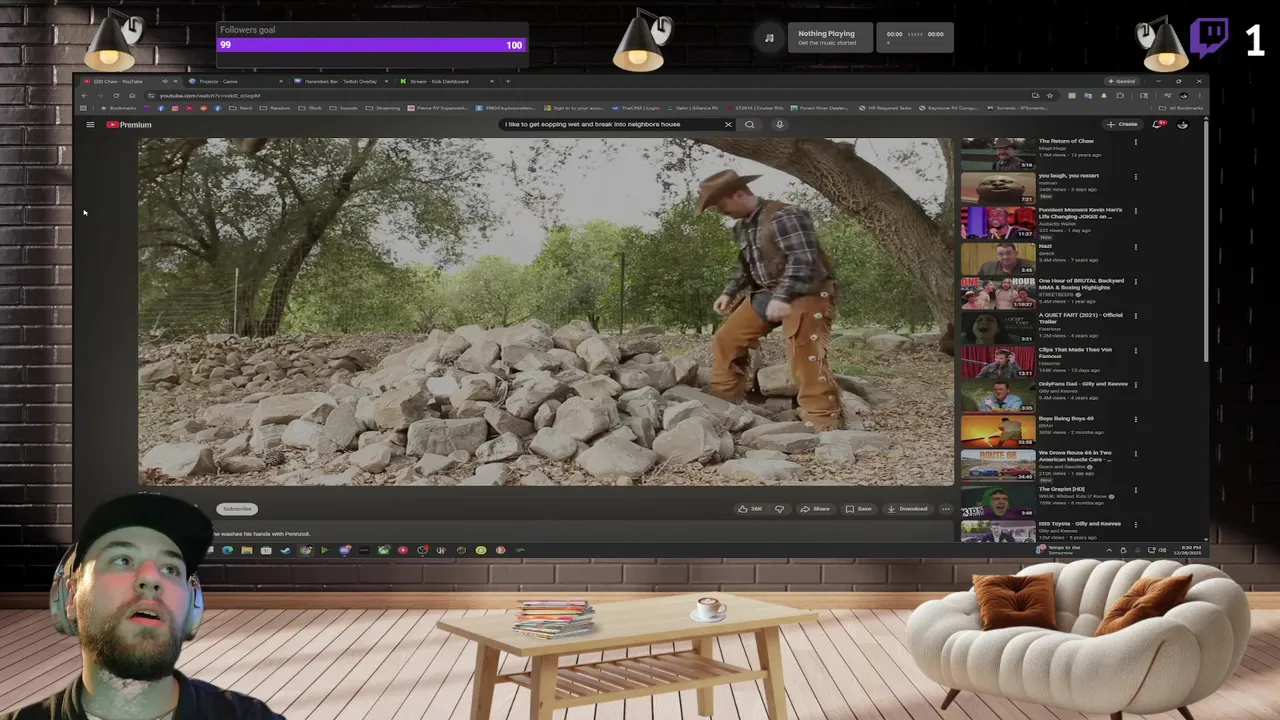
Task: Download the current video
Action: [x=908, y=509]
